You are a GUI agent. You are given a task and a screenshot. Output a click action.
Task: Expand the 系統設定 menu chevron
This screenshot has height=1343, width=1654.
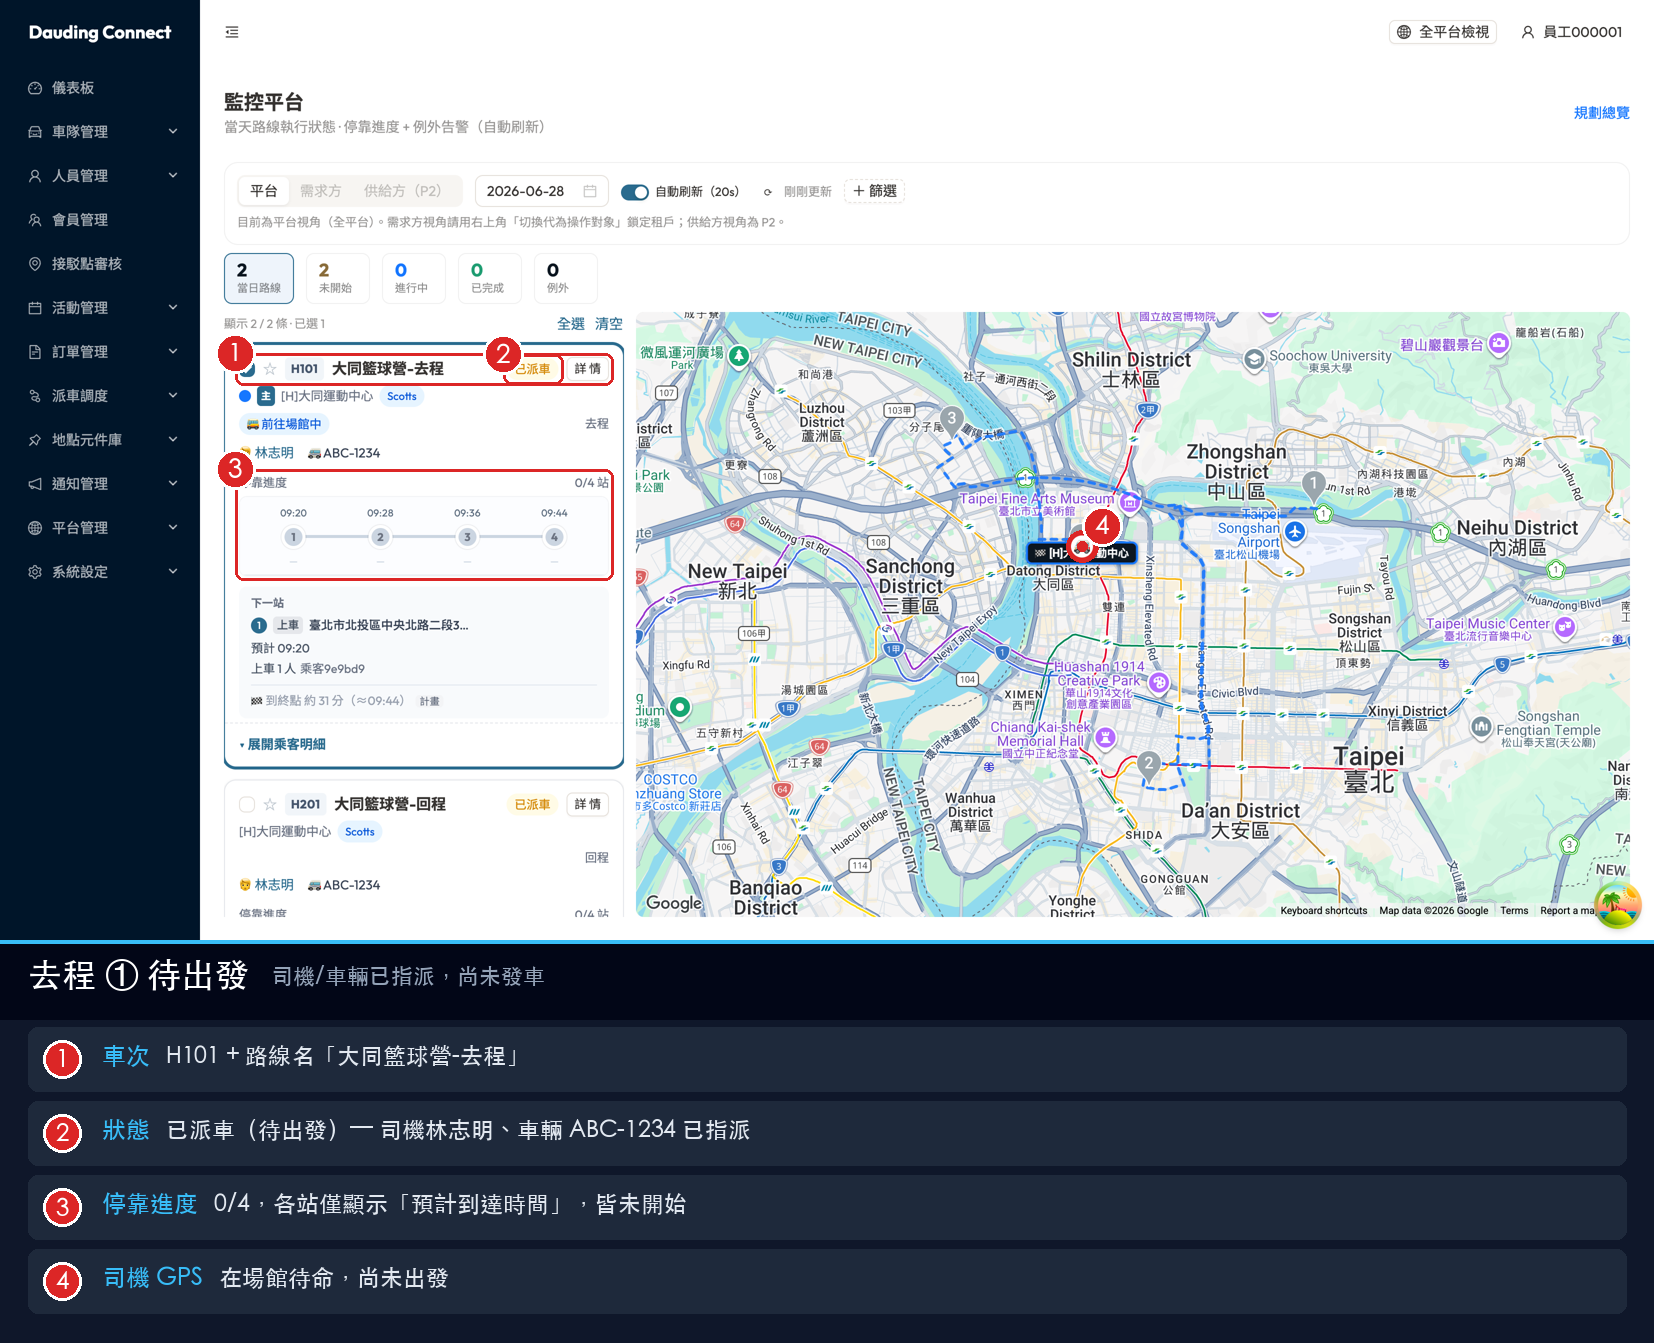(173, 571)
